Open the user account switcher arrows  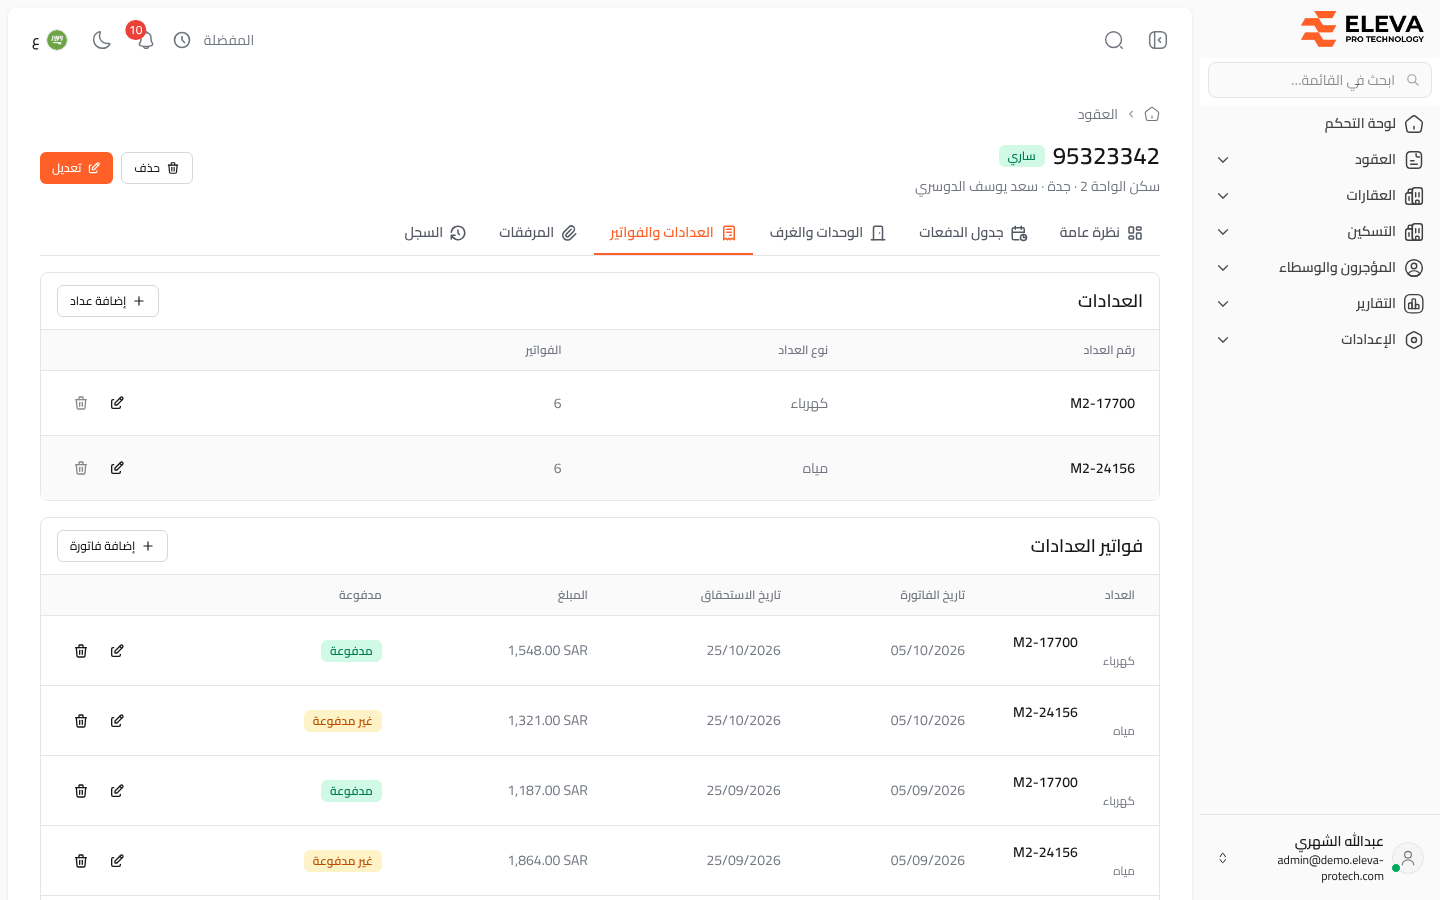coord(1222,858)
